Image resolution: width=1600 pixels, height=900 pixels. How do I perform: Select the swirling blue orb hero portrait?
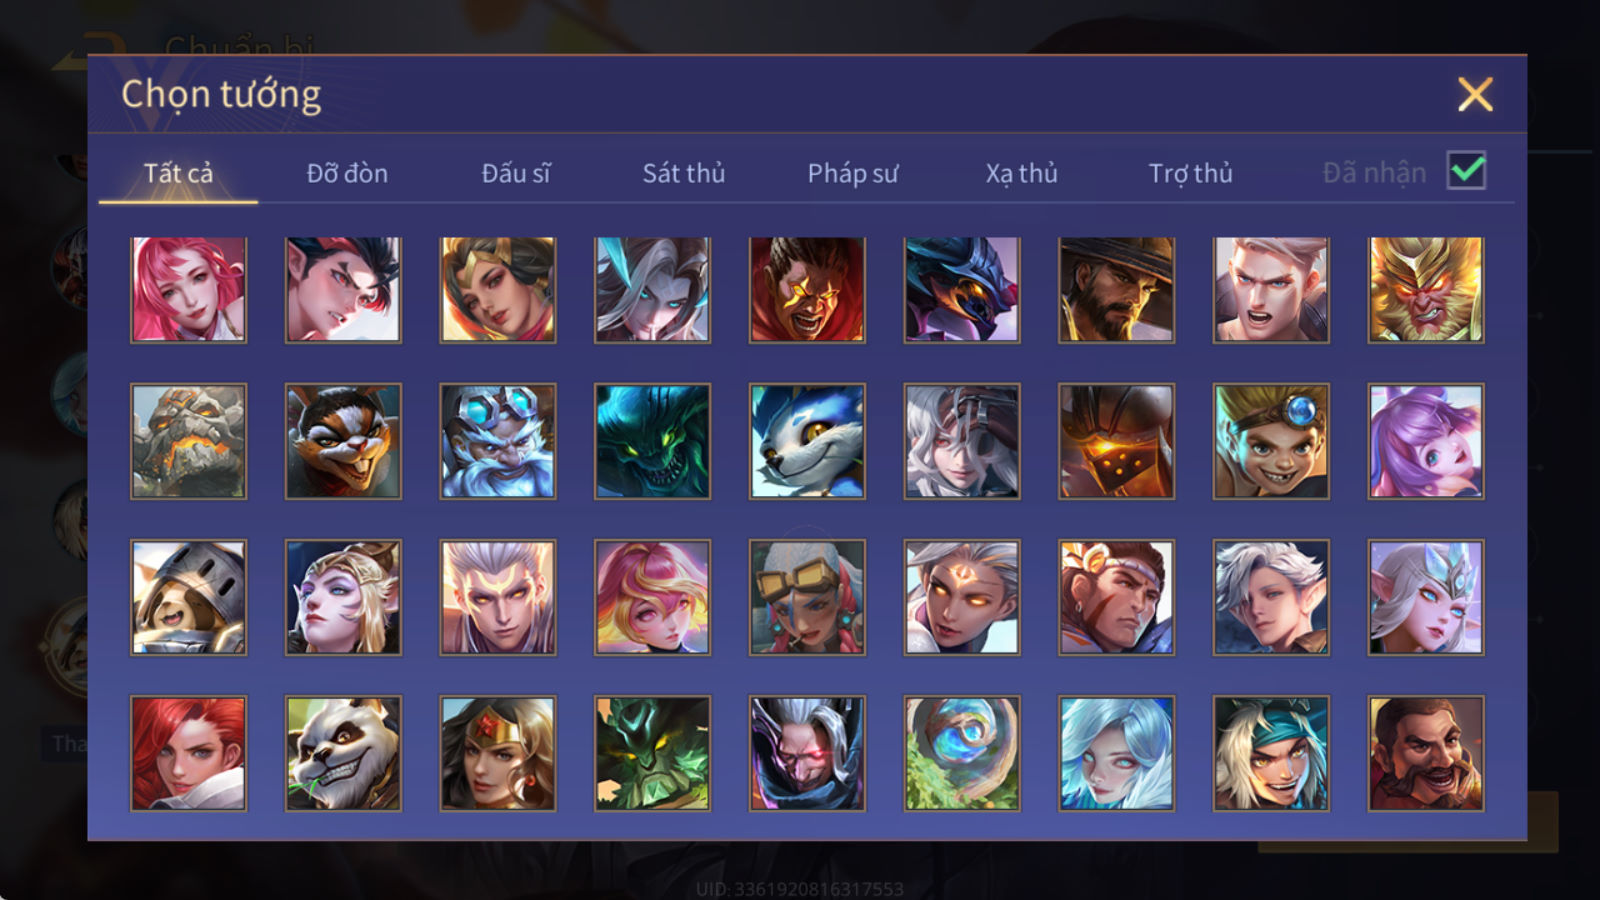(962, 753)
